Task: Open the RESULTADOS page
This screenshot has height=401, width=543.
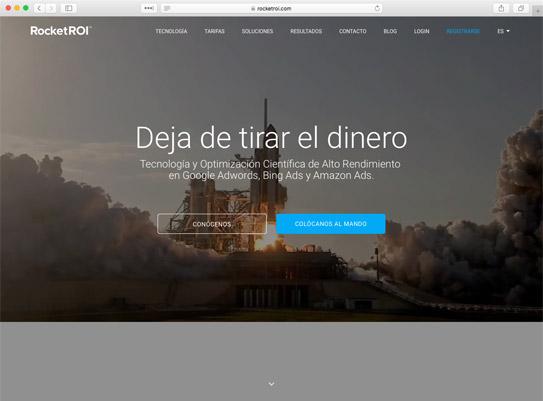Action: 306,31
